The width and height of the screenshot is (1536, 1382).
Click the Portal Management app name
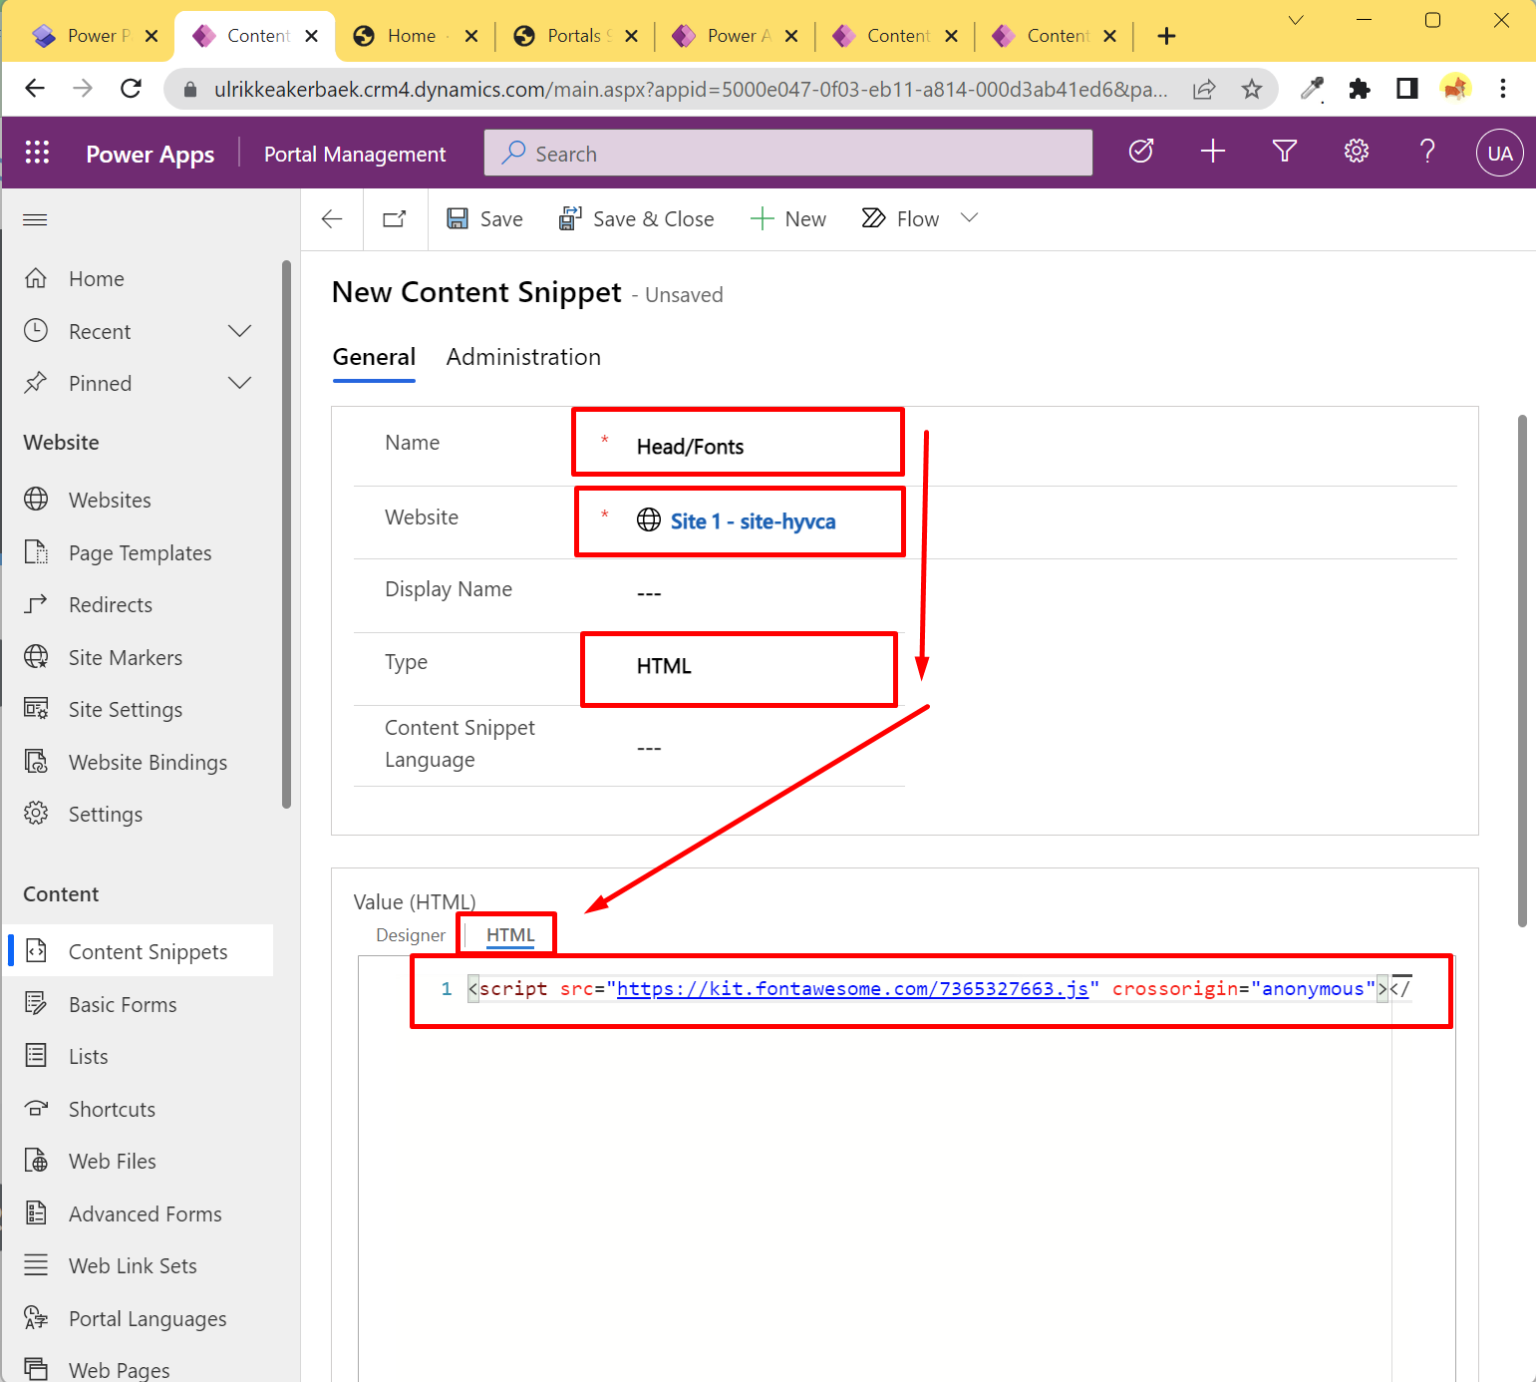coord(355,154)
